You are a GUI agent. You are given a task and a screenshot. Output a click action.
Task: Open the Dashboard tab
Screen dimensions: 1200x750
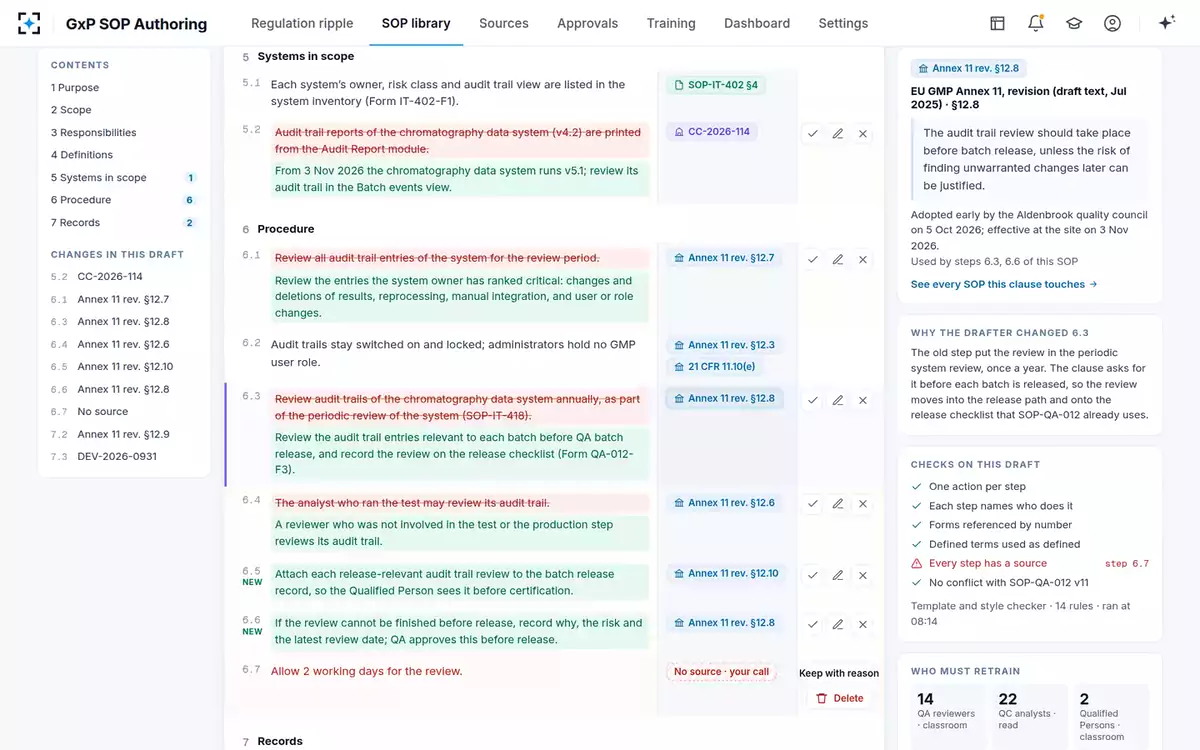(757, 23)
